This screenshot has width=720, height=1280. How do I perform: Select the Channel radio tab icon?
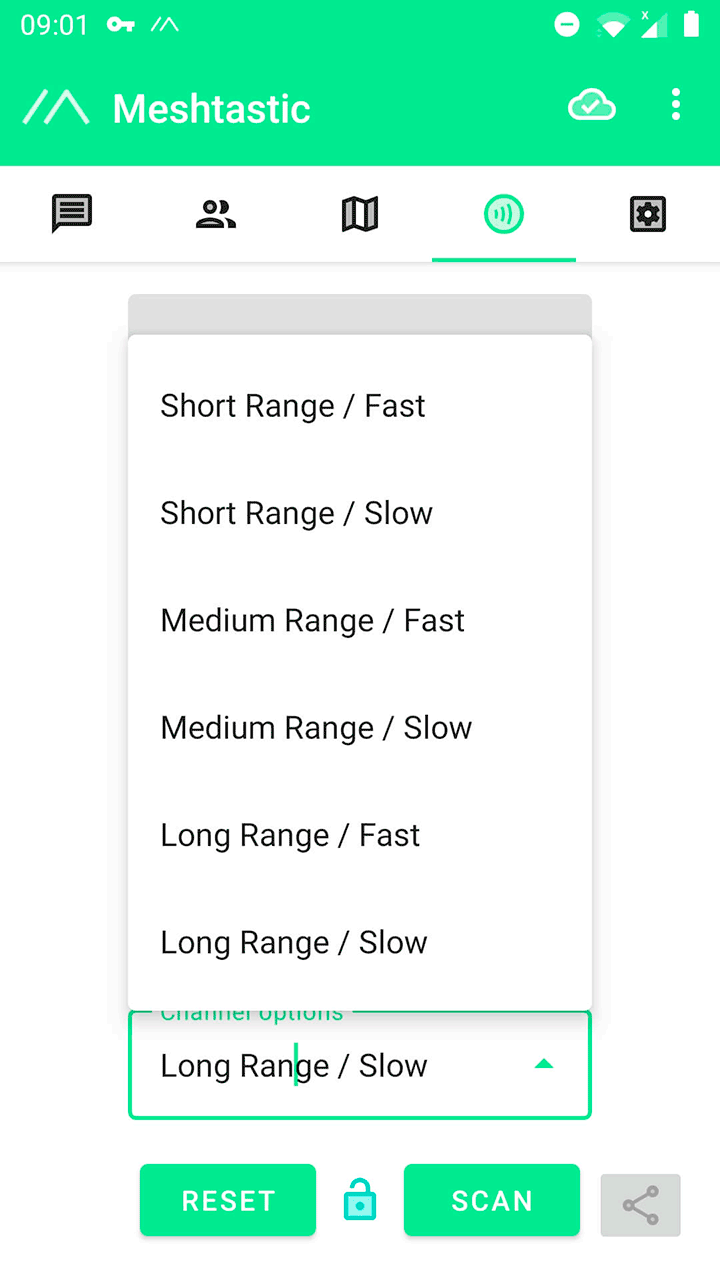504,214
